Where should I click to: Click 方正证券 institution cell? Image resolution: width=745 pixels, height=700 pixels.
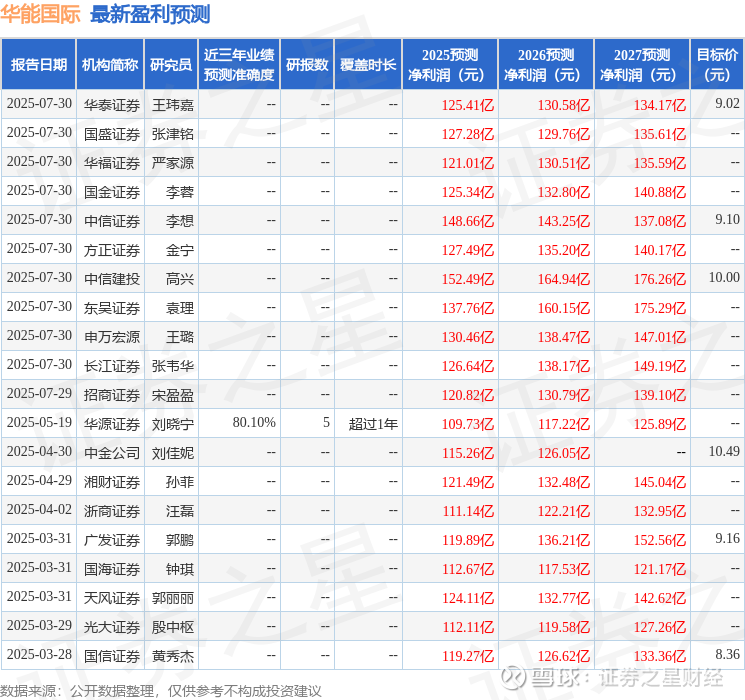click(x=112, y=250)
